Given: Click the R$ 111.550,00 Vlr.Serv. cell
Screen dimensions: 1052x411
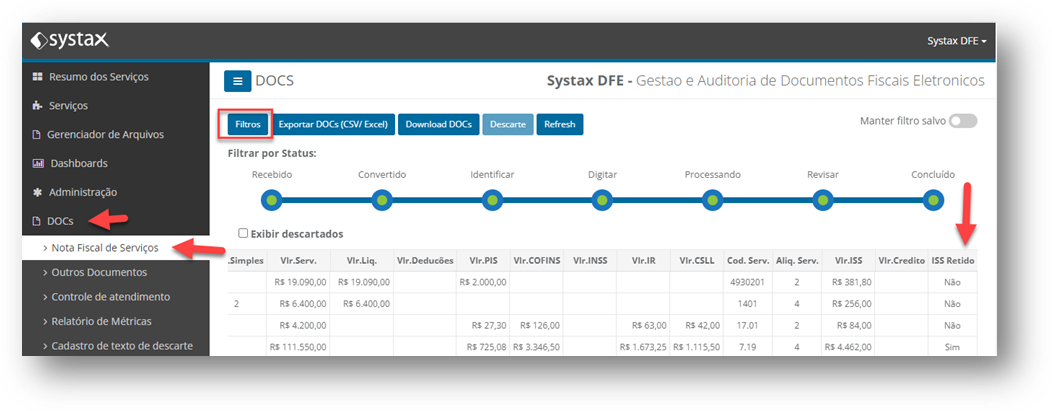Looking at the screenshot, I should pyautogui.click(x=300, y=347).
